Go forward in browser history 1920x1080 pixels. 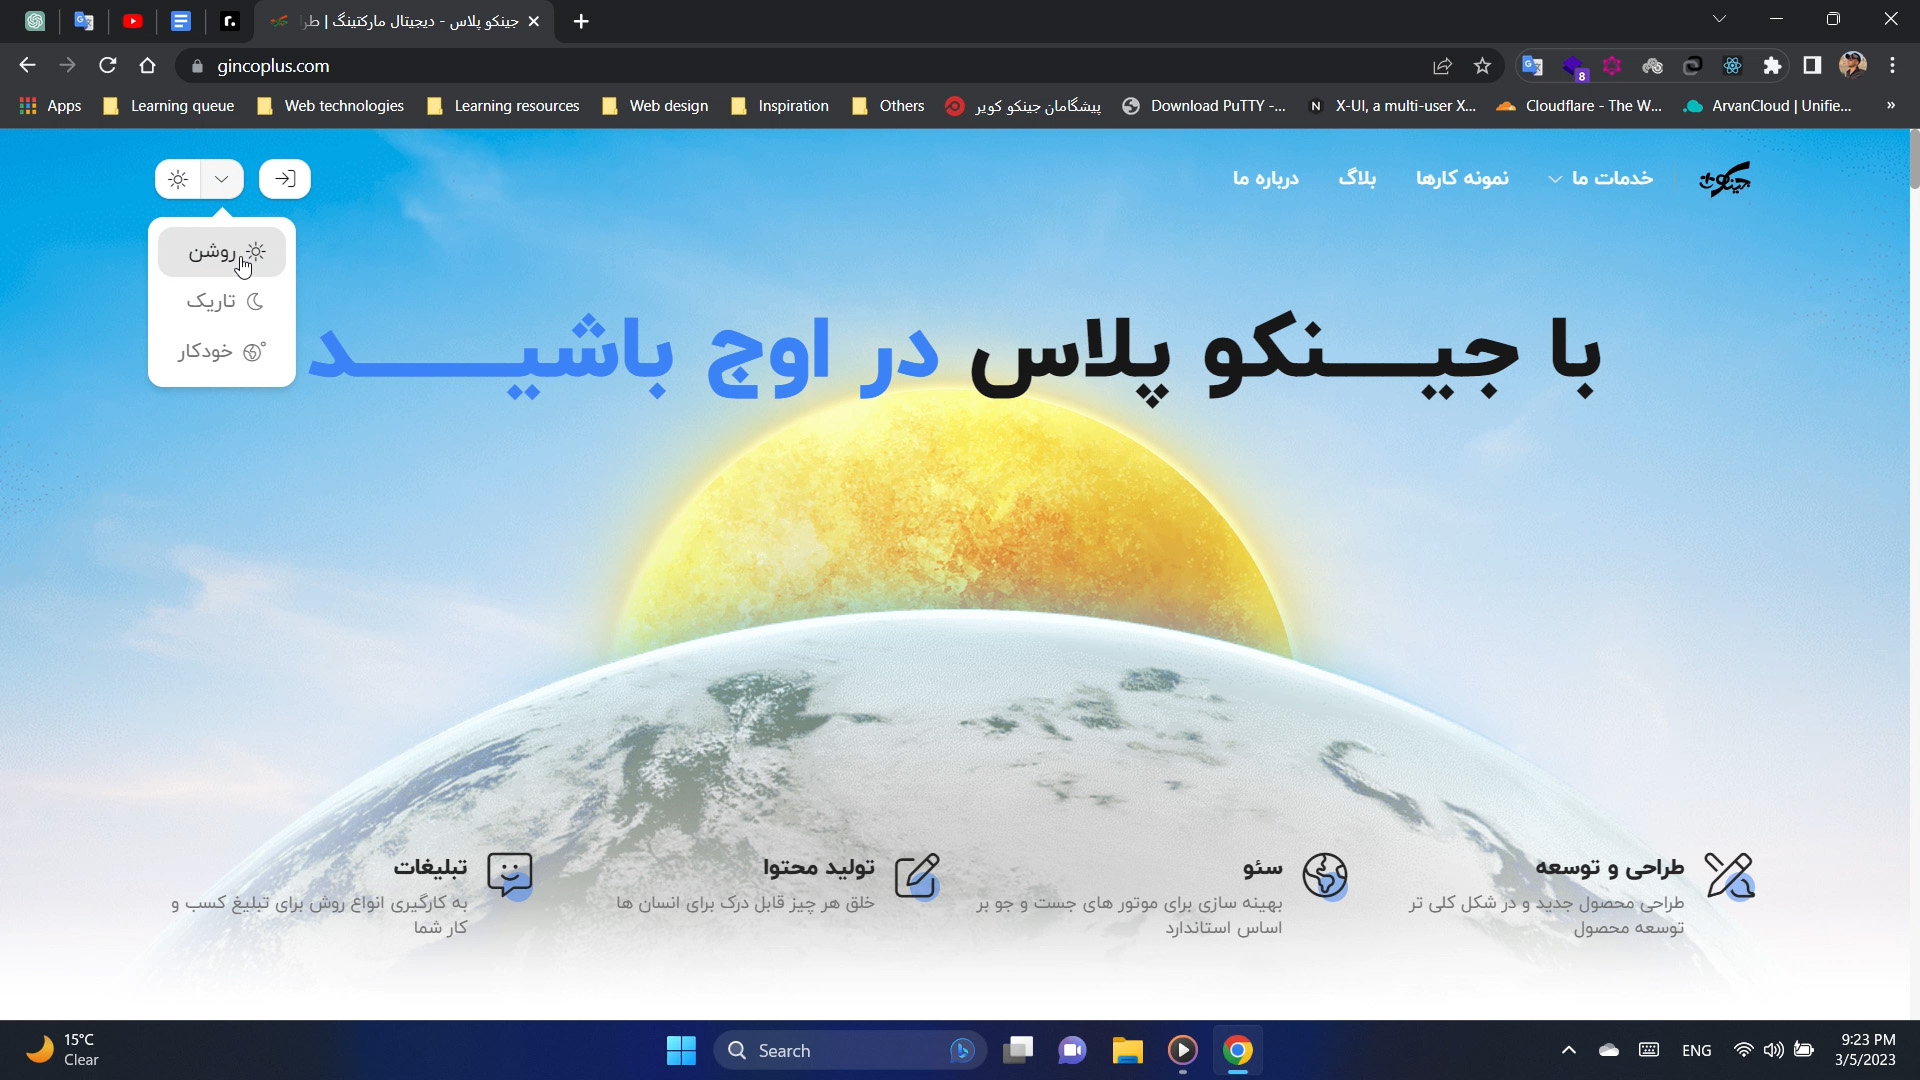(67, 66)
